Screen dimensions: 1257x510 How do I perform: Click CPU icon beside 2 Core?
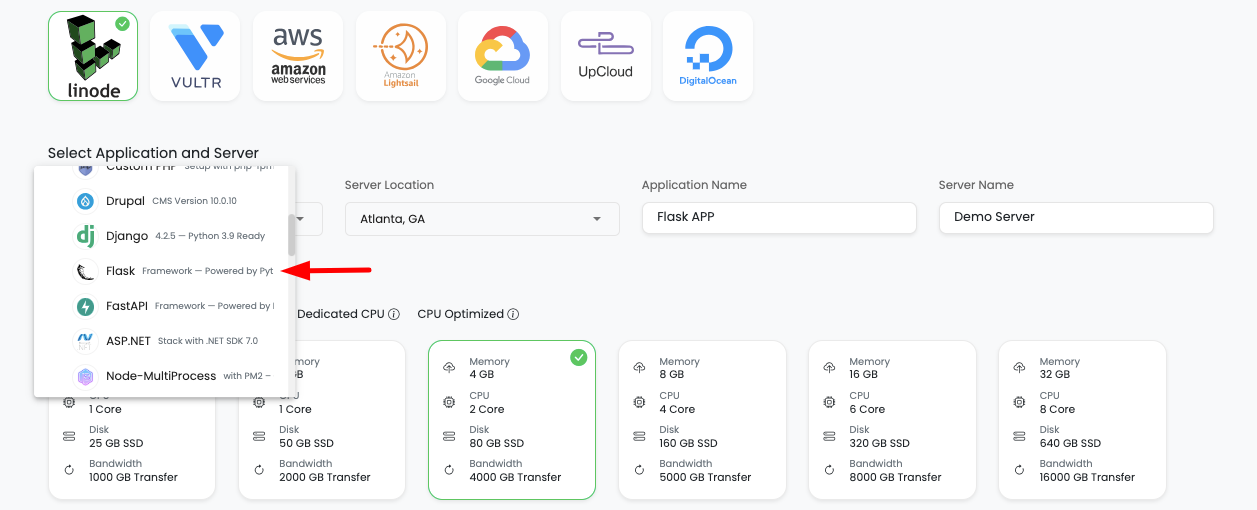(x=449, y=402)
